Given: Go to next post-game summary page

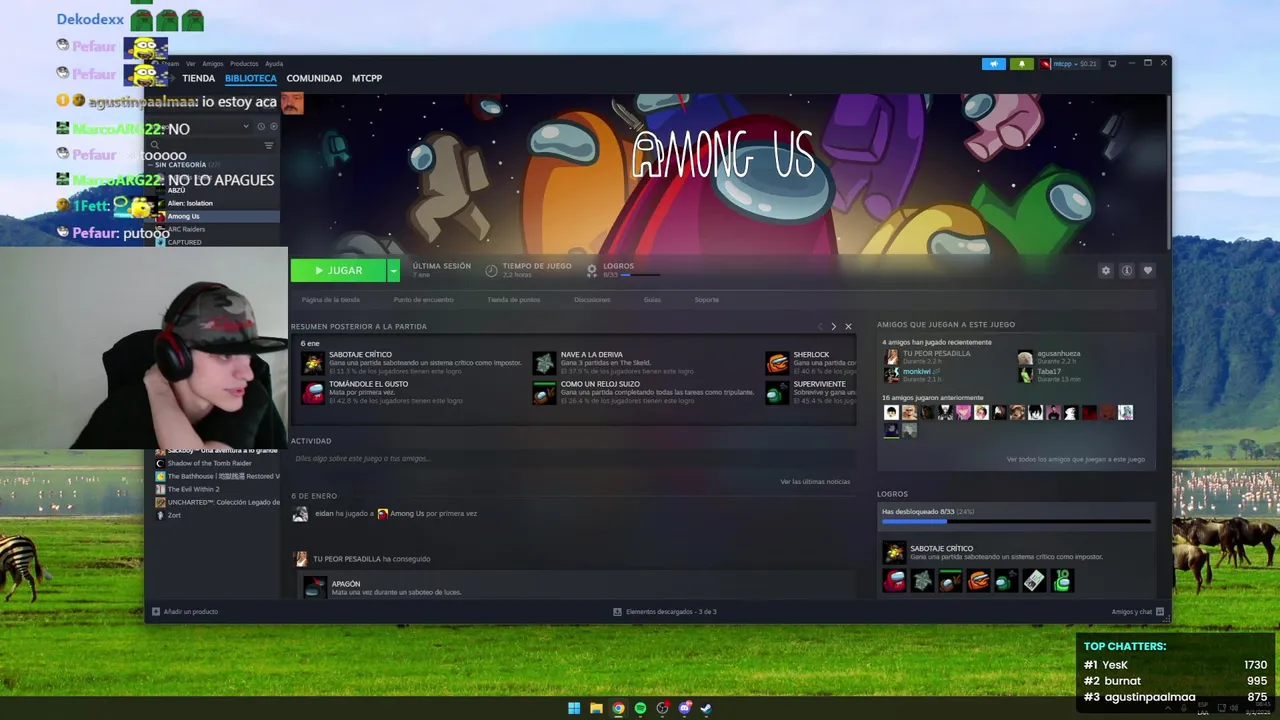Looking at the screenshot, I should 833,326.
